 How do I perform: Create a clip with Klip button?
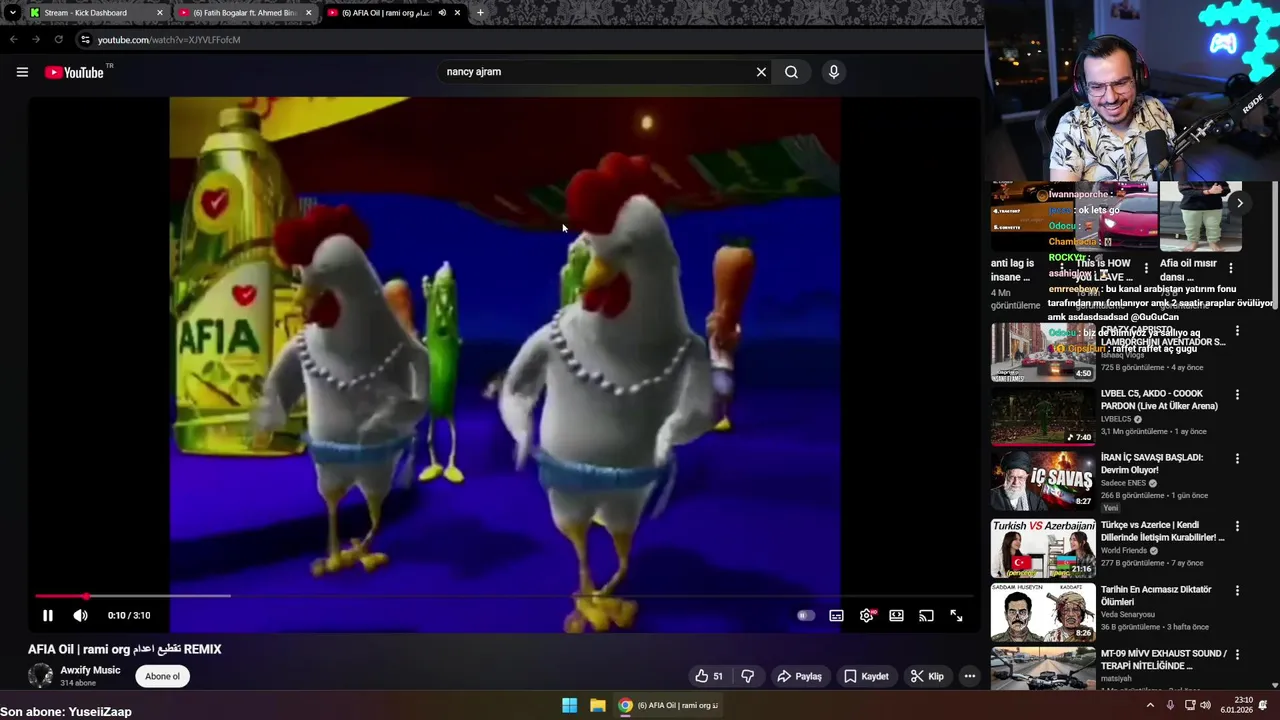coord(927,676)
